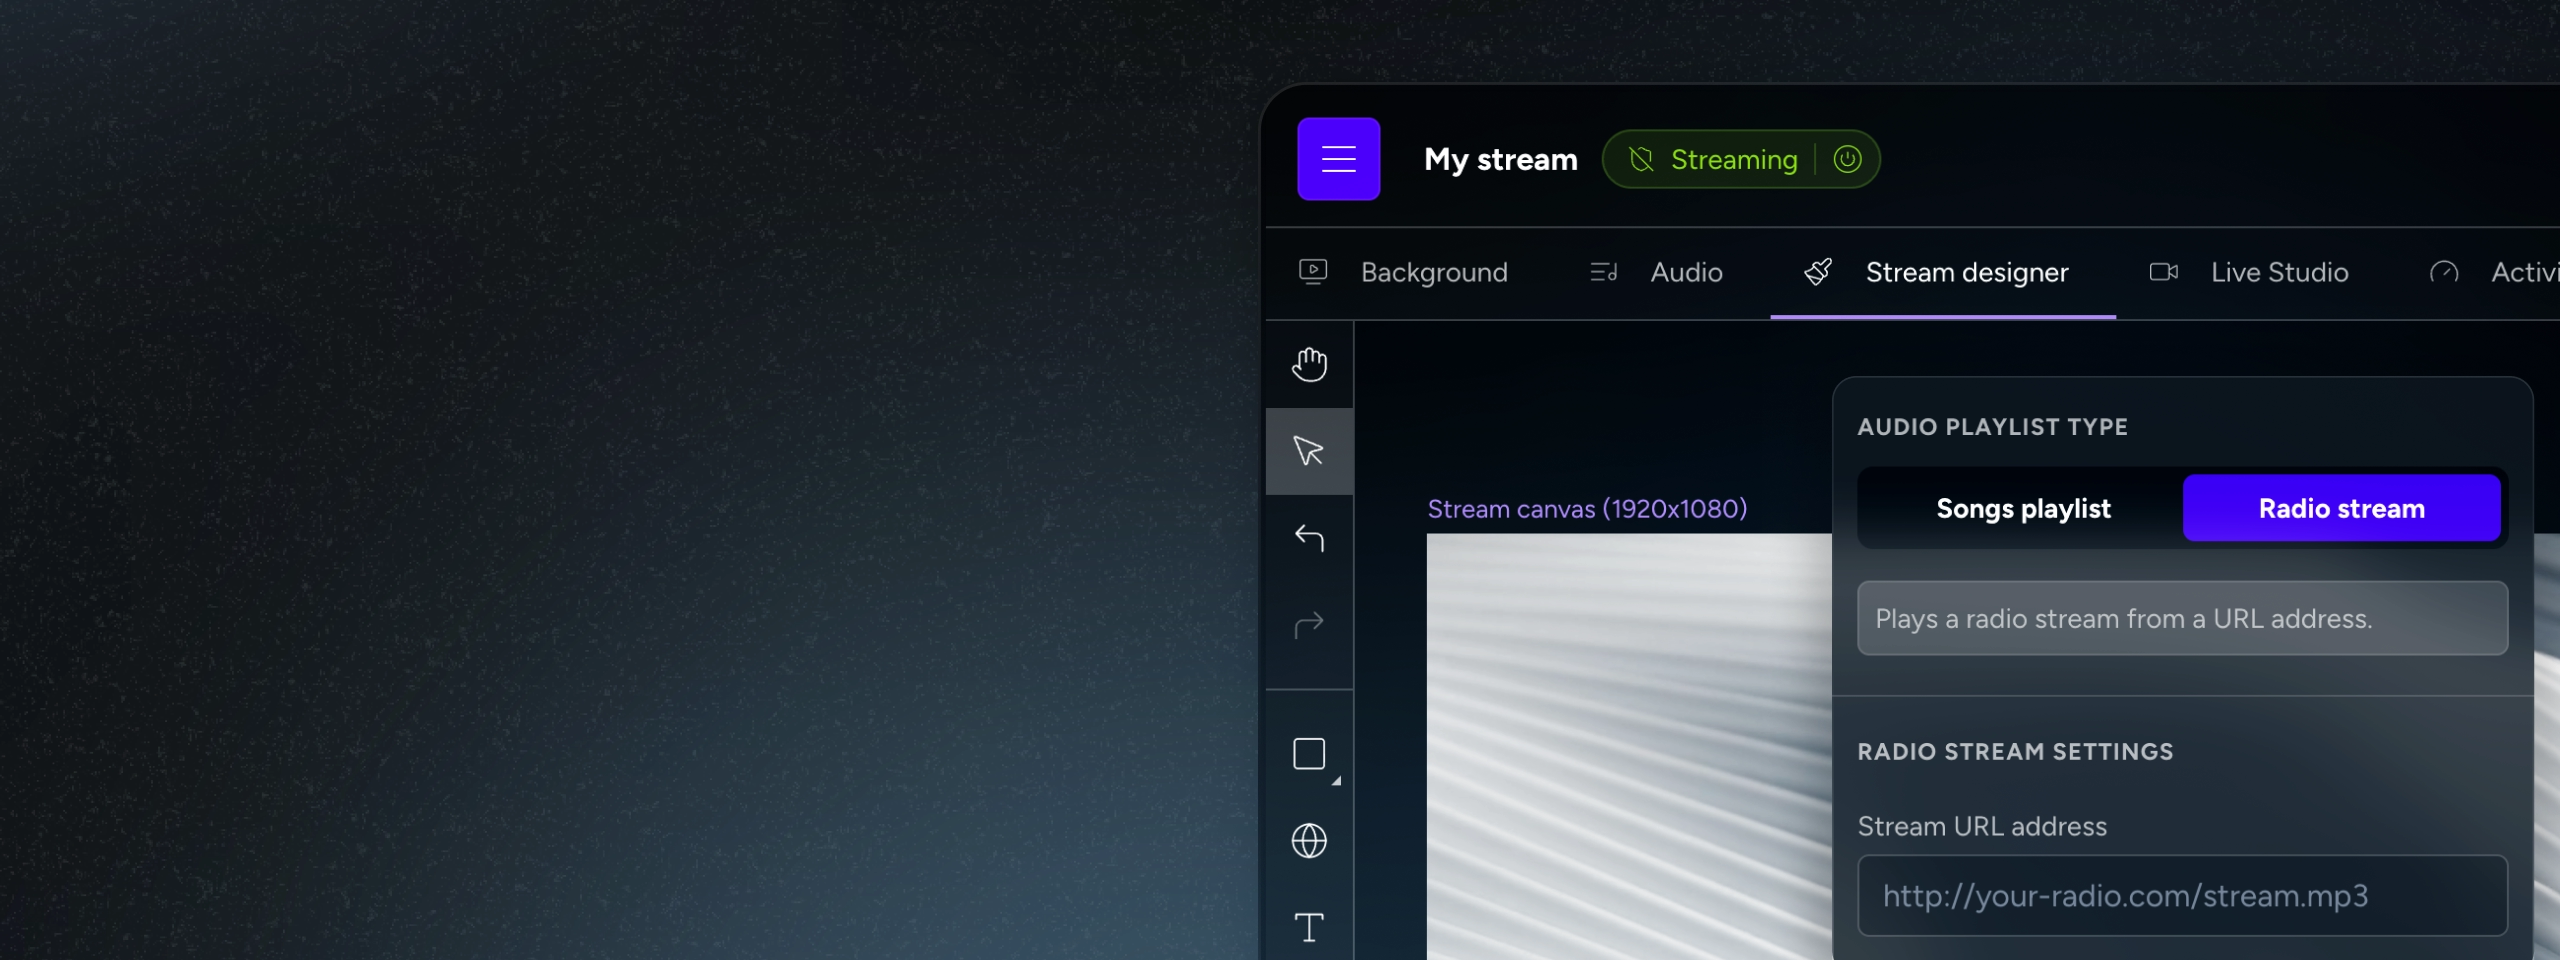Focus the Stream URL address field

2182,895
